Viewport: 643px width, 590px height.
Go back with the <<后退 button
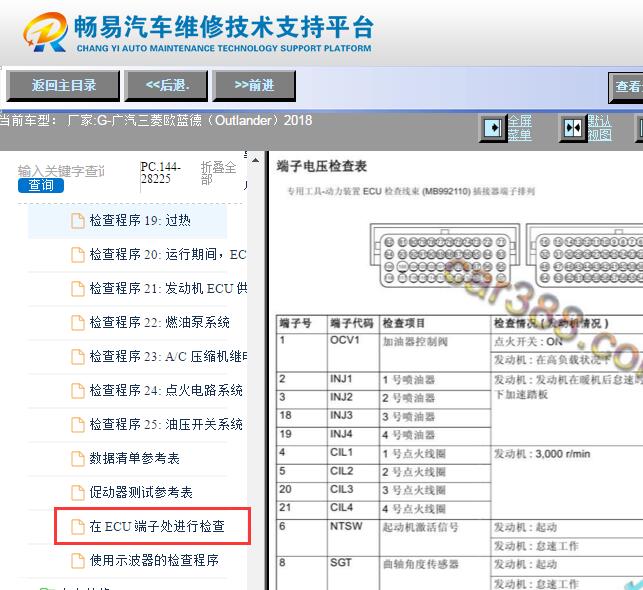(x=166, y=86)
